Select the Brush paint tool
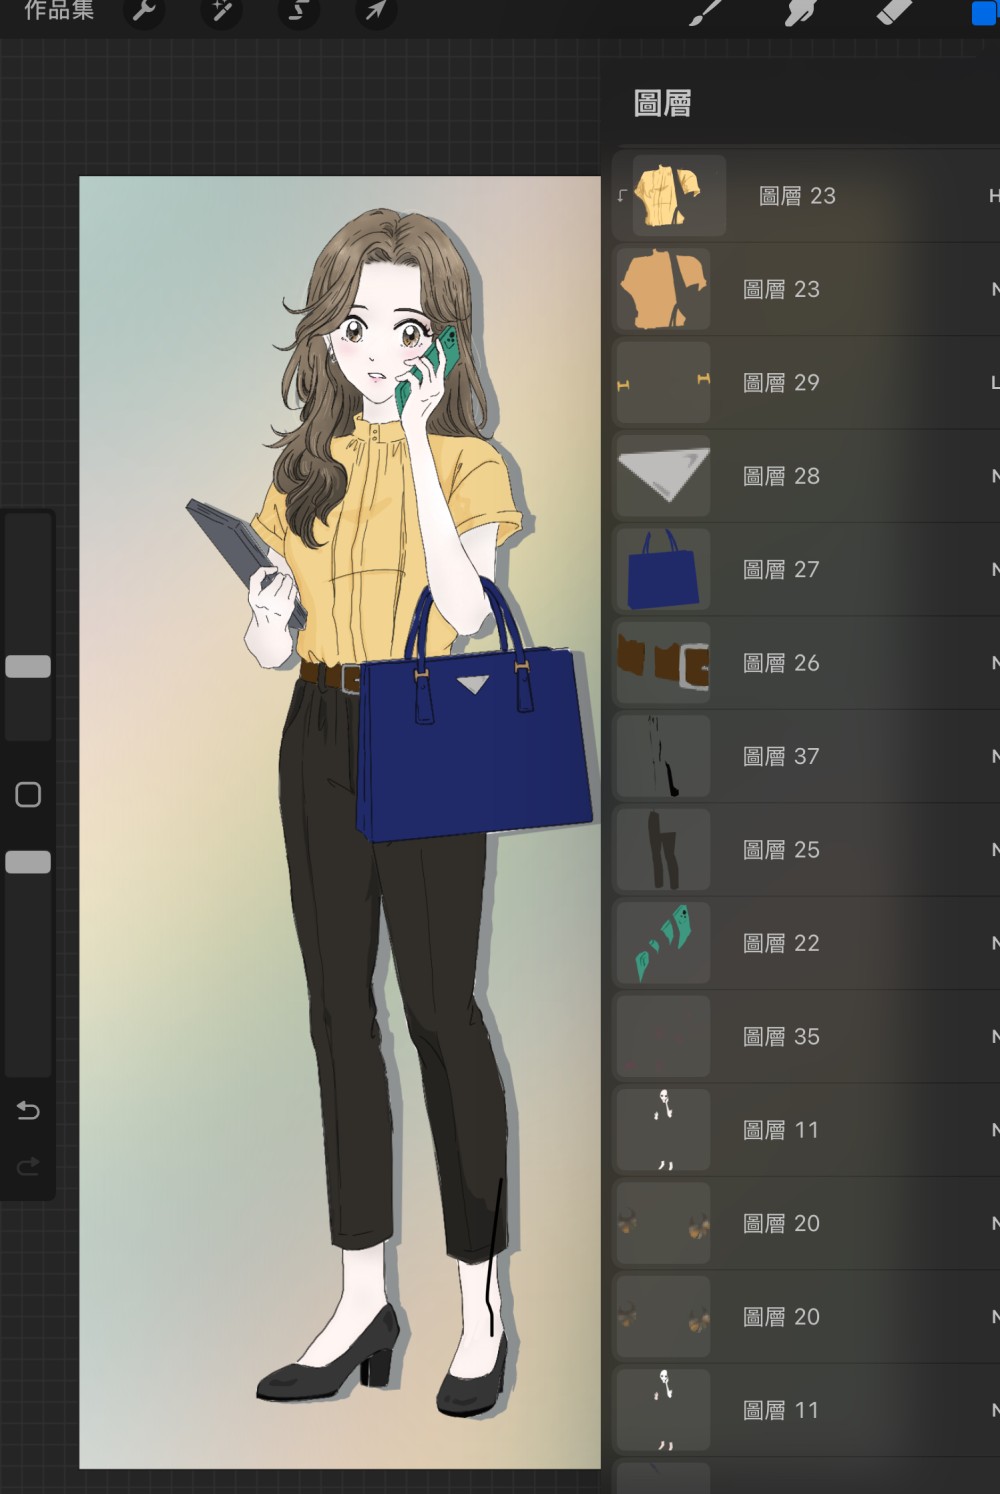This screenshot has height=1494, width=1000. click(706, 12)
